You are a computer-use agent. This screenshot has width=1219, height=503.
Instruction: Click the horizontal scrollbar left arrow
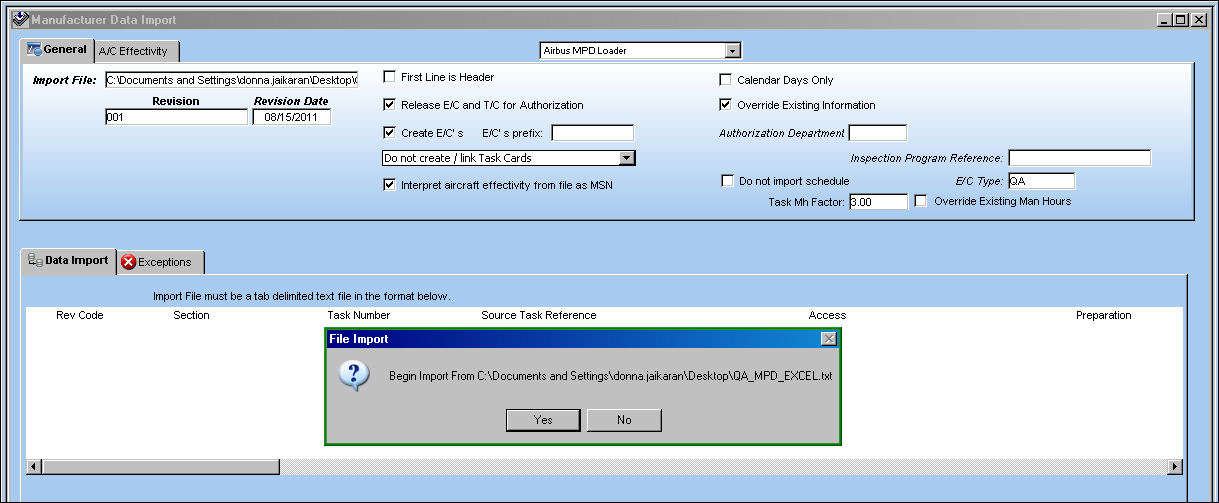(35, 467)
